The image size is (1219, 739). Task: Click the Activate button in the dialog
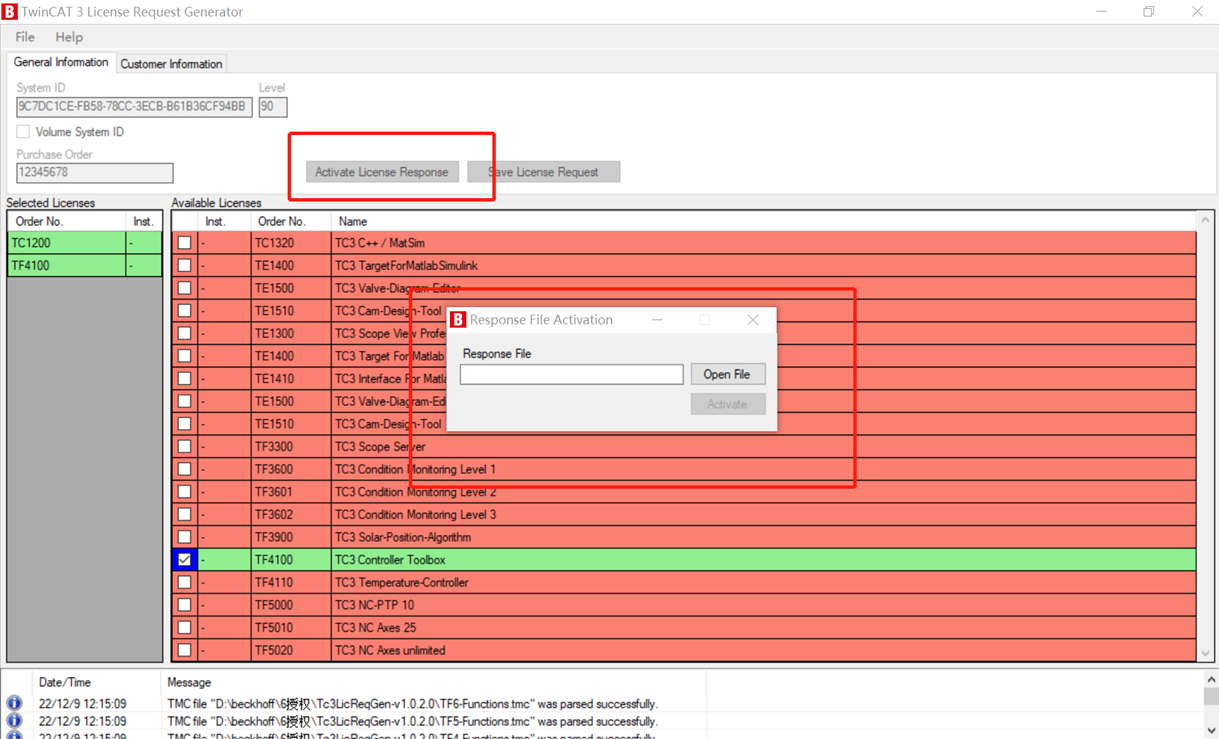click(727, 404)
